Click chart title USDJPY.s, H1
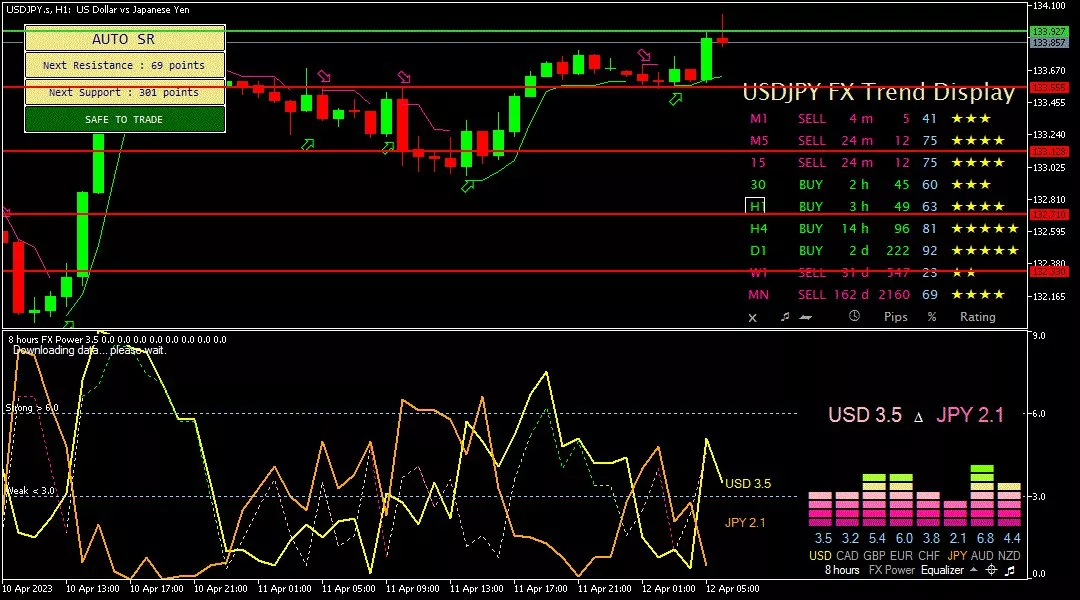This screenshot has height=600, width=1080. tap(98, 10)
